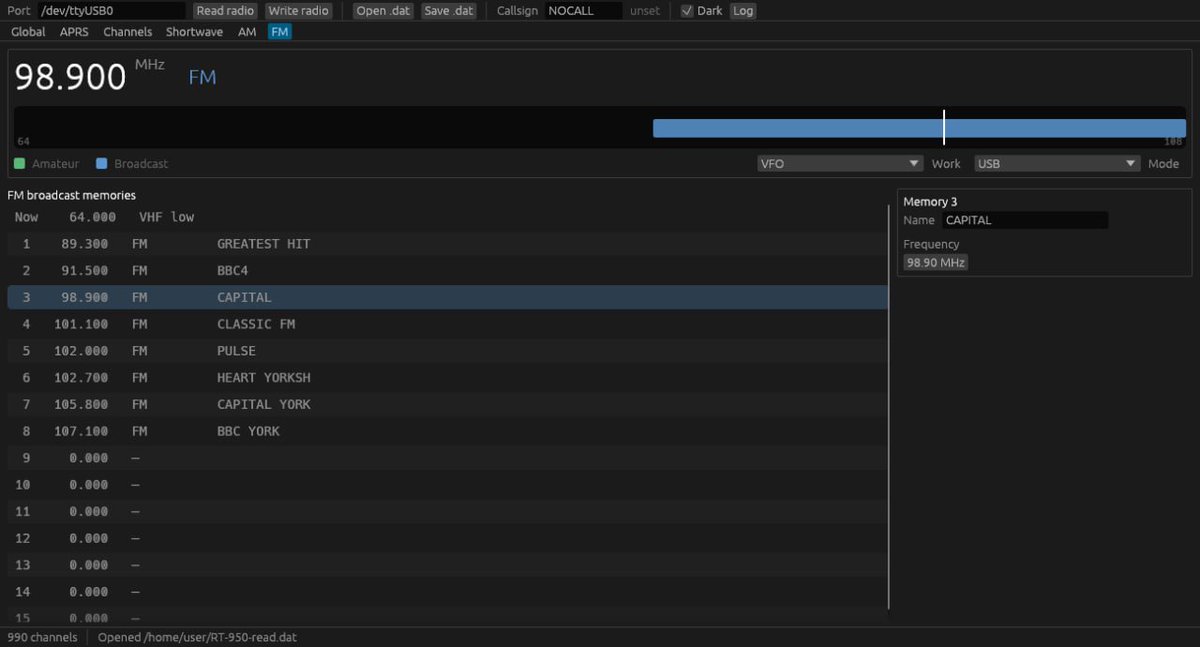This screenshot has height=647, width=1200.
Task: Select empty memory row 9
Action: 447,458
